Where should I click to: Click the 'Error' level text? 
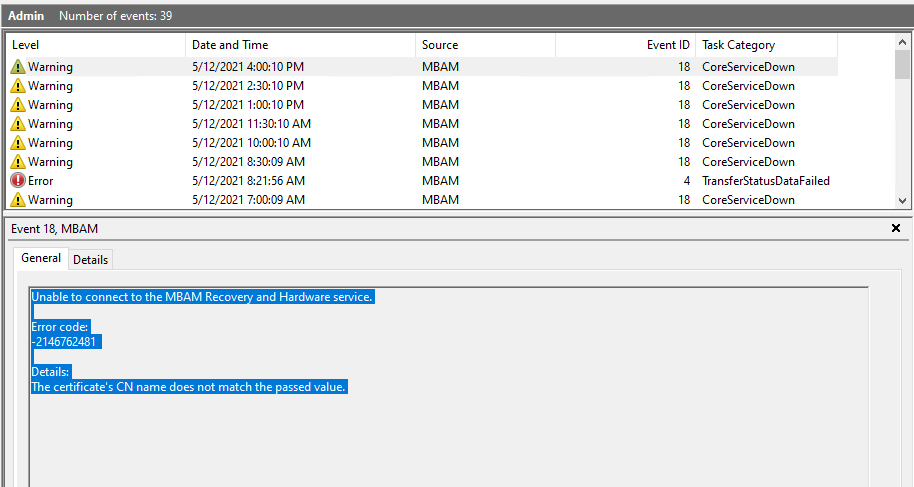[40, 181]
